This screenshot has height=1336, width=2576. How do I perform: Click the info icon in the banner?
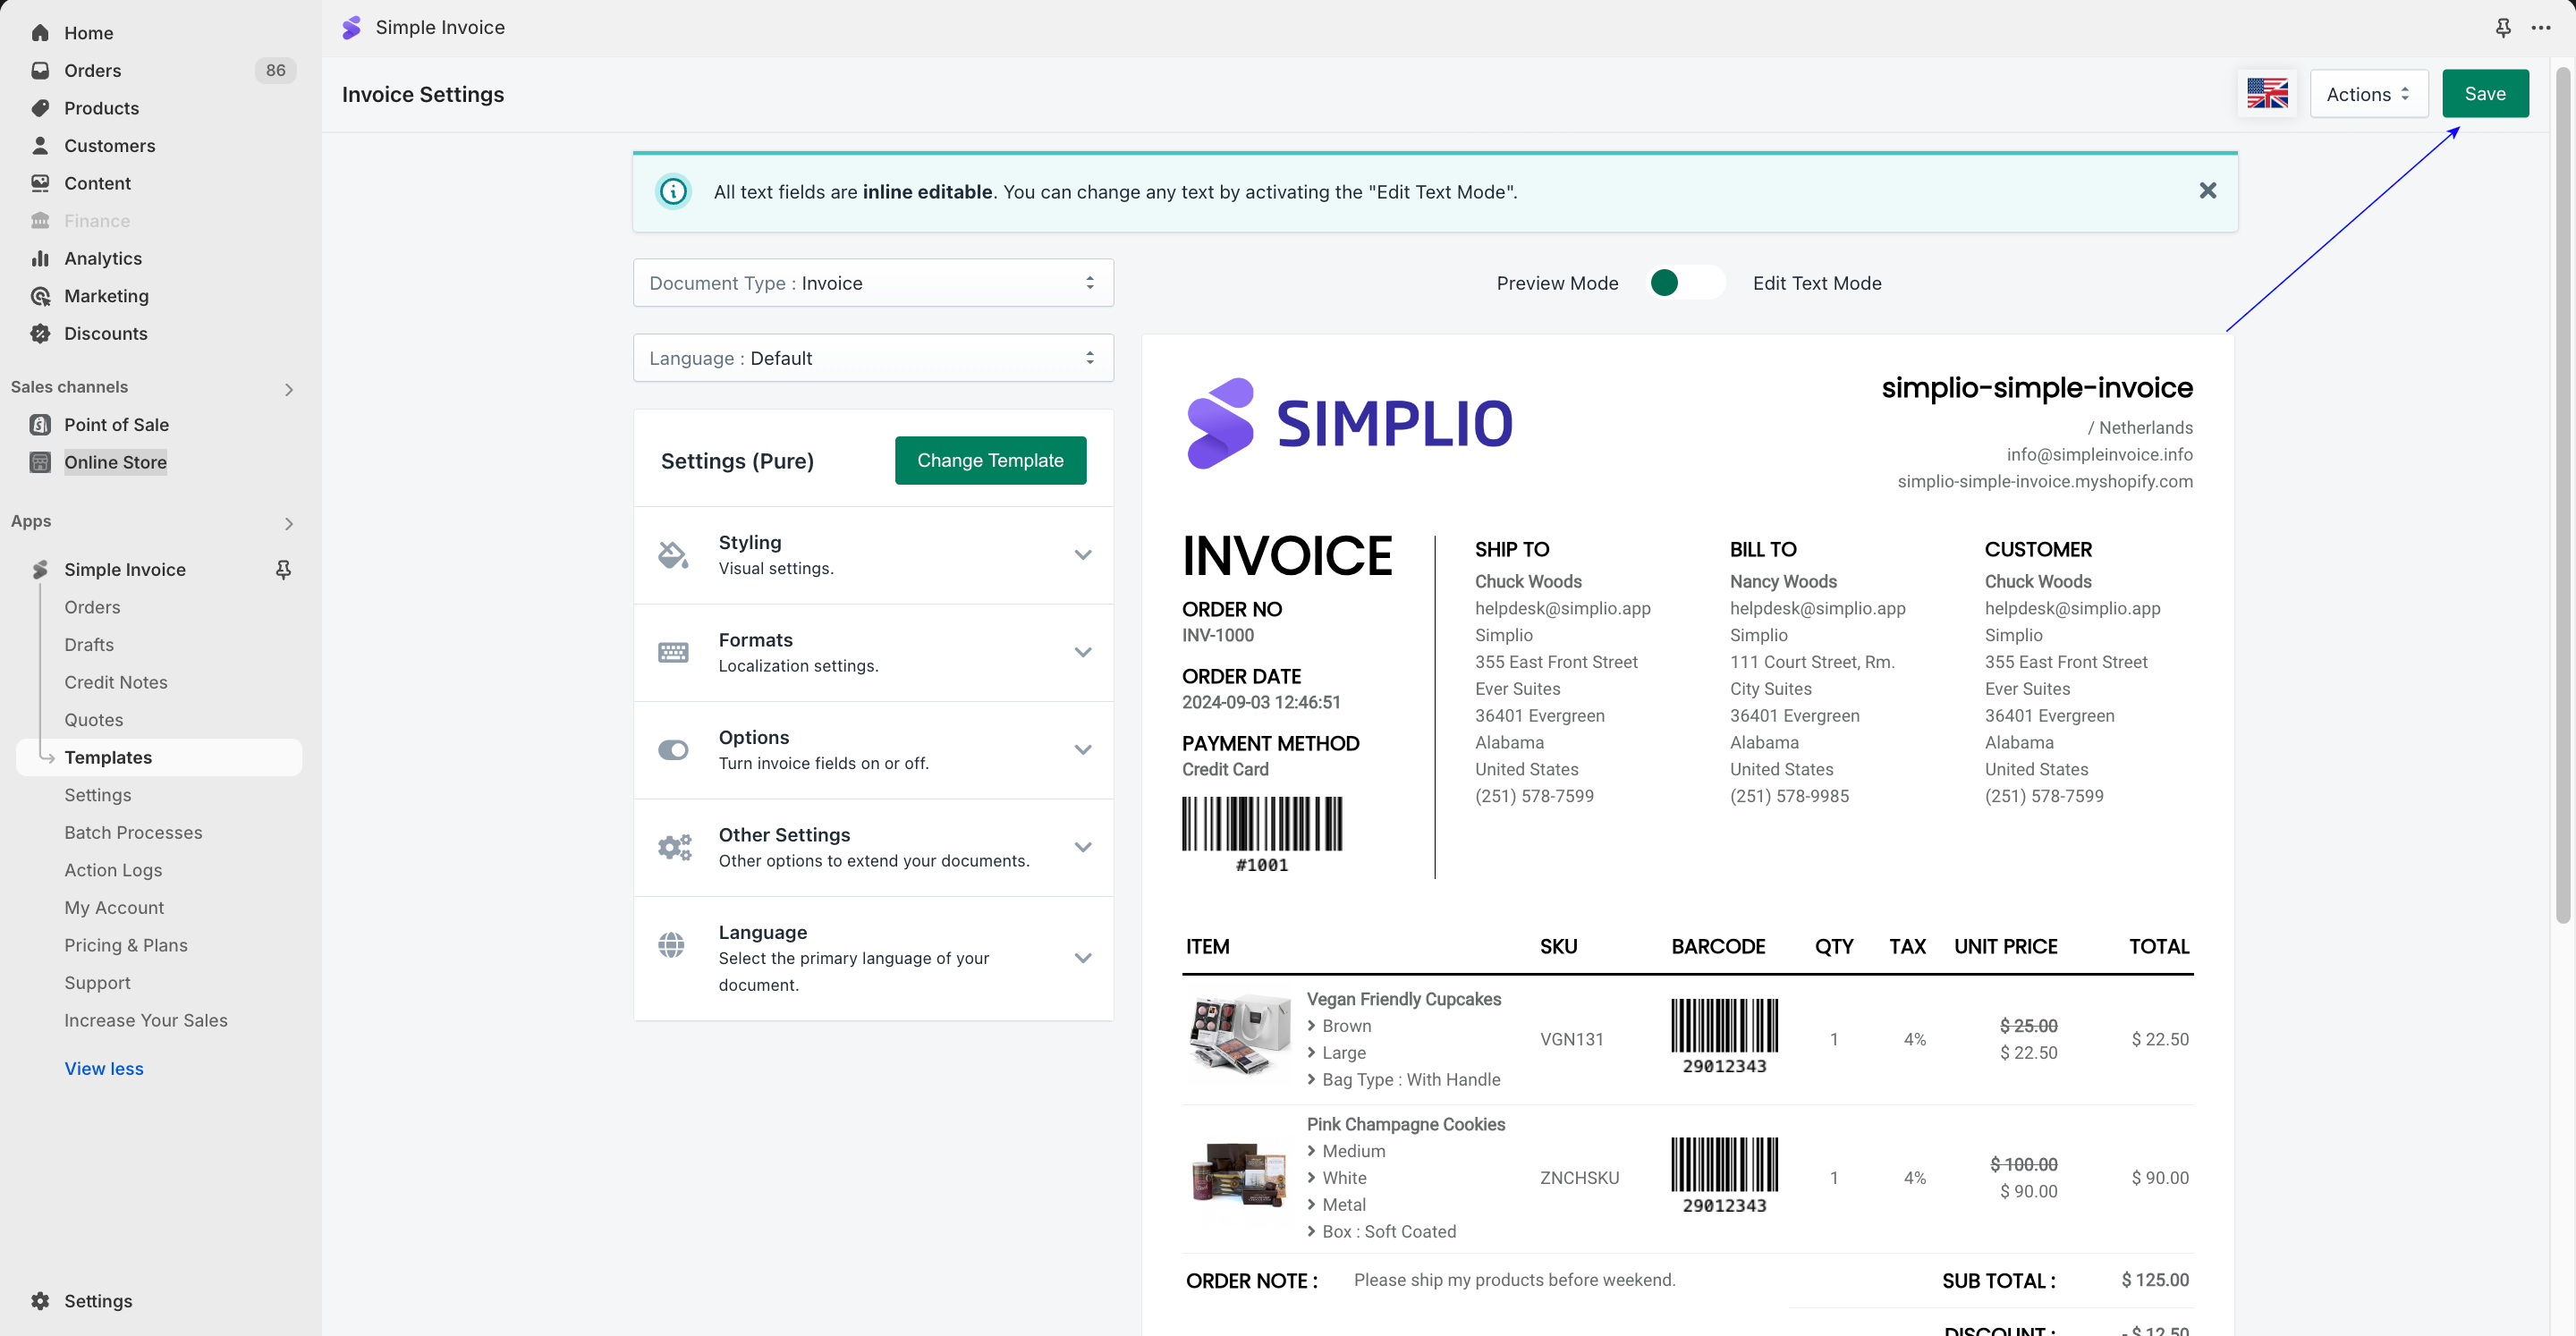coord(673,191)
